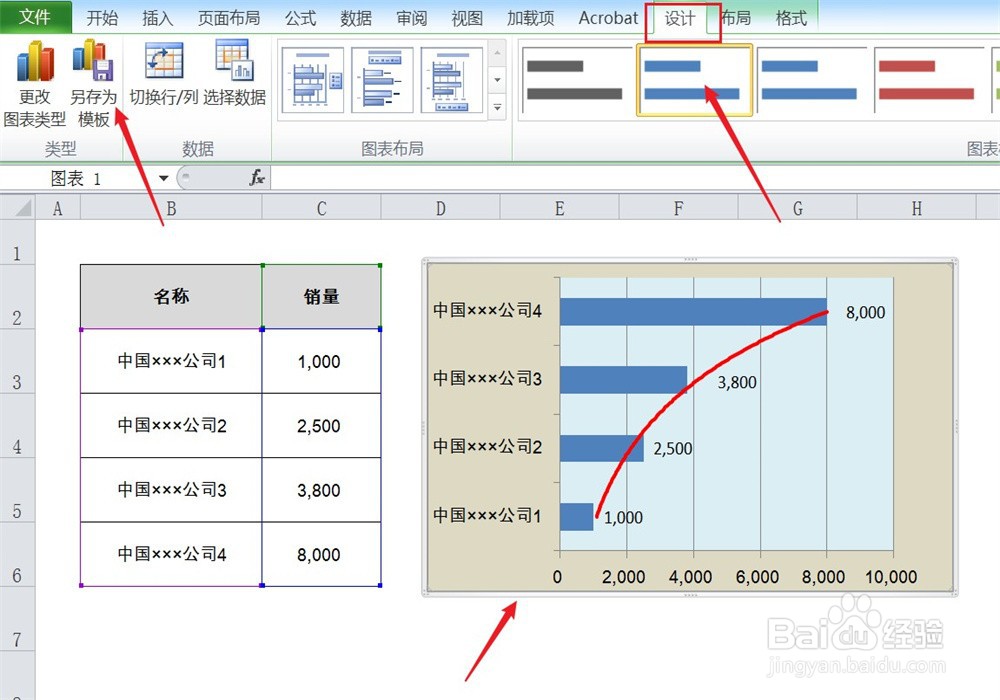The width and height of the screenshot is (1000, 700).
Task: Click into the formula bar
Action: pyautogui.click(x=635, y=178)
